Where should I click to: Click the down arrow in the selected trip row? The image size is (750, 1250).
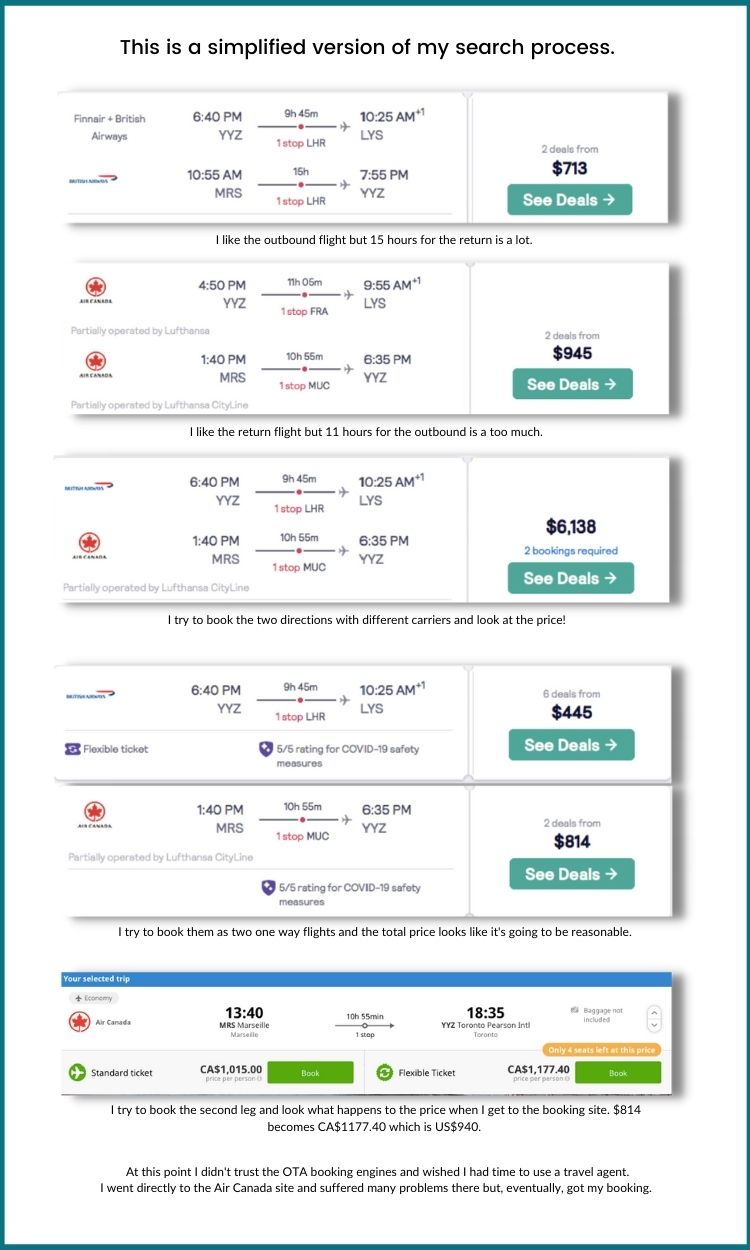[x=653, y=1023]
